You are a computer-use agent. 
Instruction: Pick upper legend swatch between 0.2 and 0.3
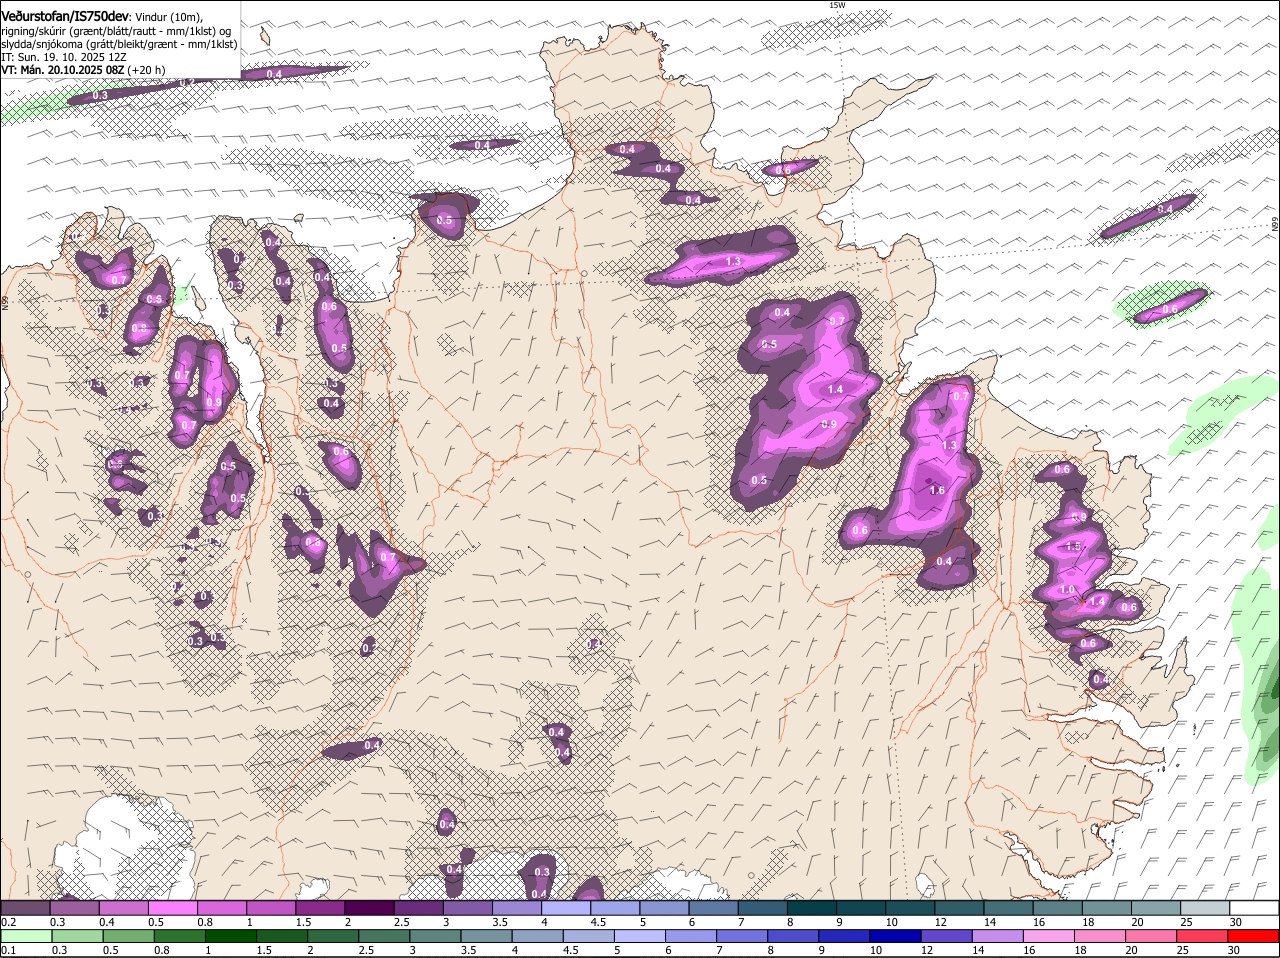pos(25,908)
